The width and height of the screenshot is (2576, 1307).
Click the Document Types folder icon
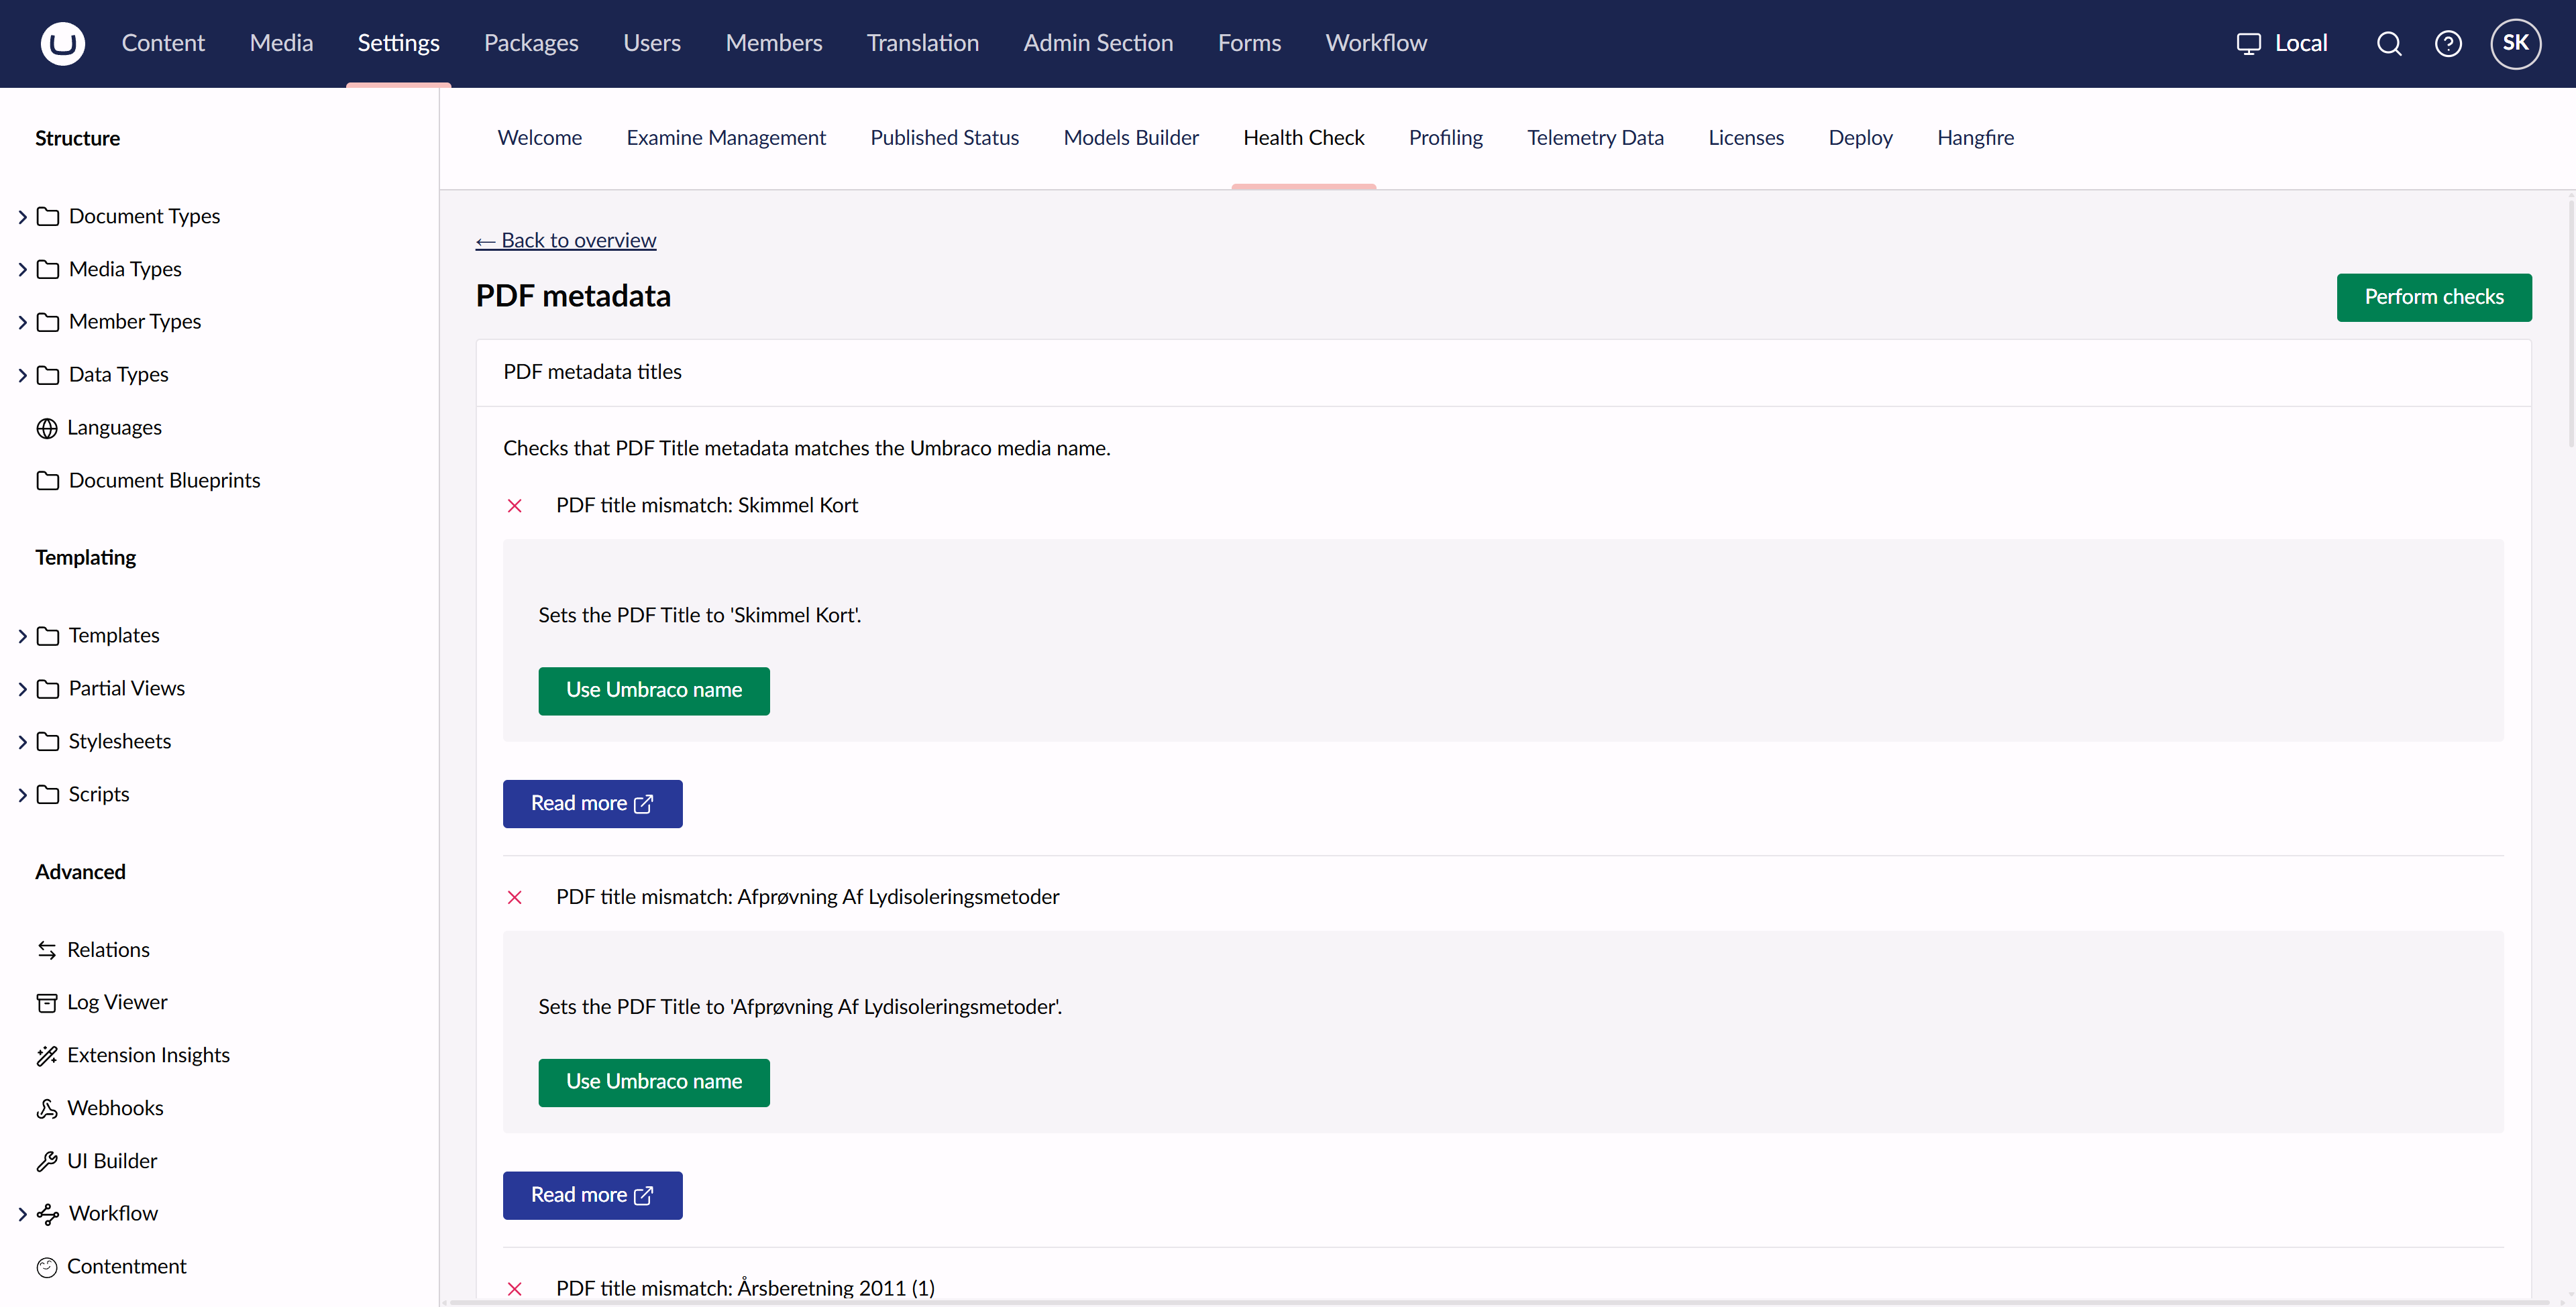[48, 216]
